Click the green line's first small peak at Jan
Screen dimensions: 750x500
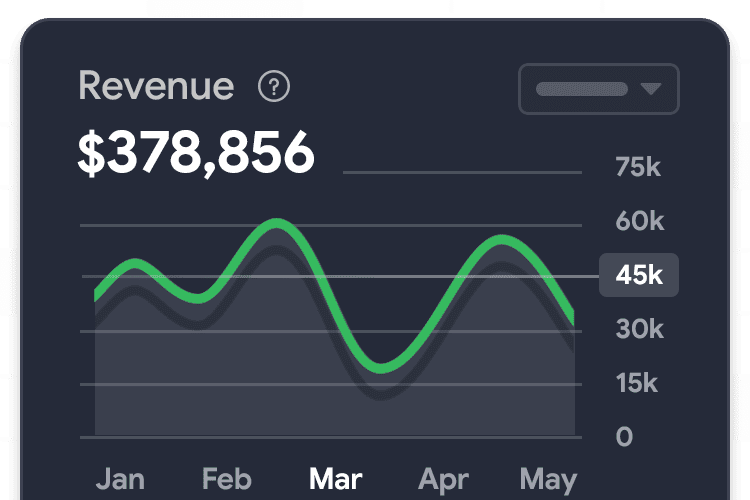coord(133,265)
